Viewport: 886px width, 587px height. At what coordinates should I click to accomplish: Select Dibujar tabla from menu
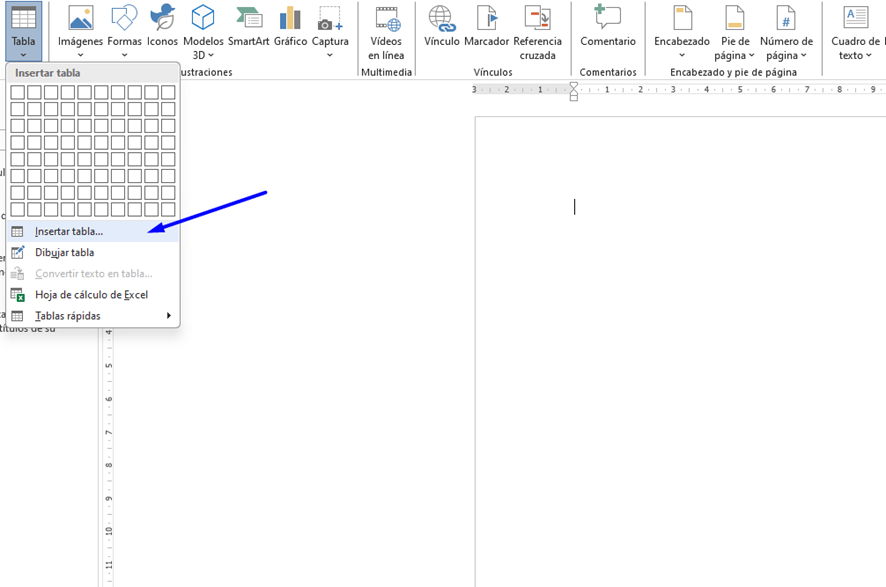click(65, 253)
